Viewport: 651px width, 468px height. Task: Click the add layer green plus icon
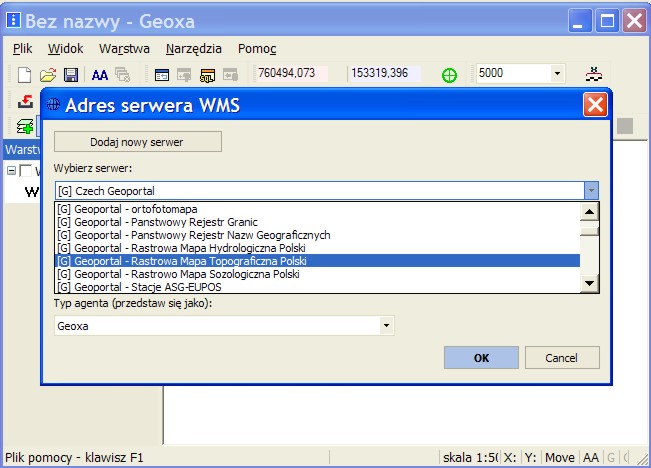(24, 126)
